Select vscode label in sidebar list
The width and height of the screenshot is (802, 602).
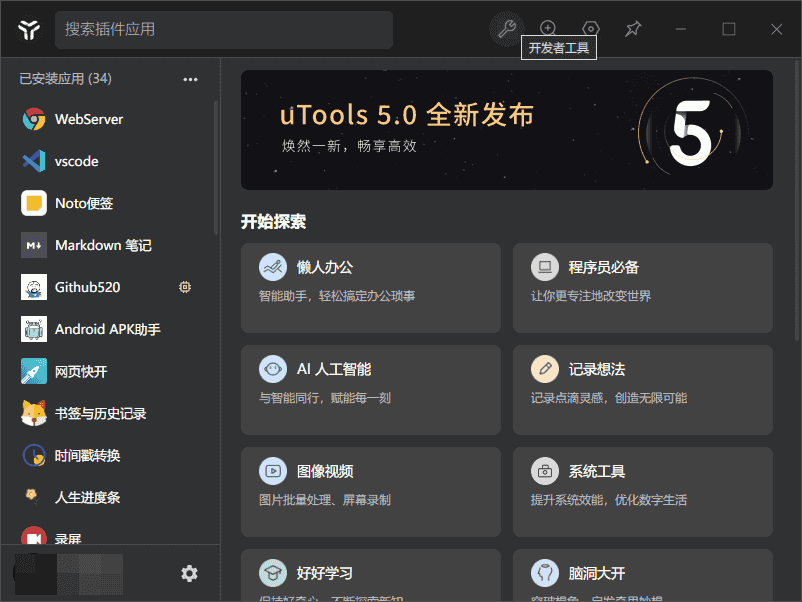click(77, 161)
